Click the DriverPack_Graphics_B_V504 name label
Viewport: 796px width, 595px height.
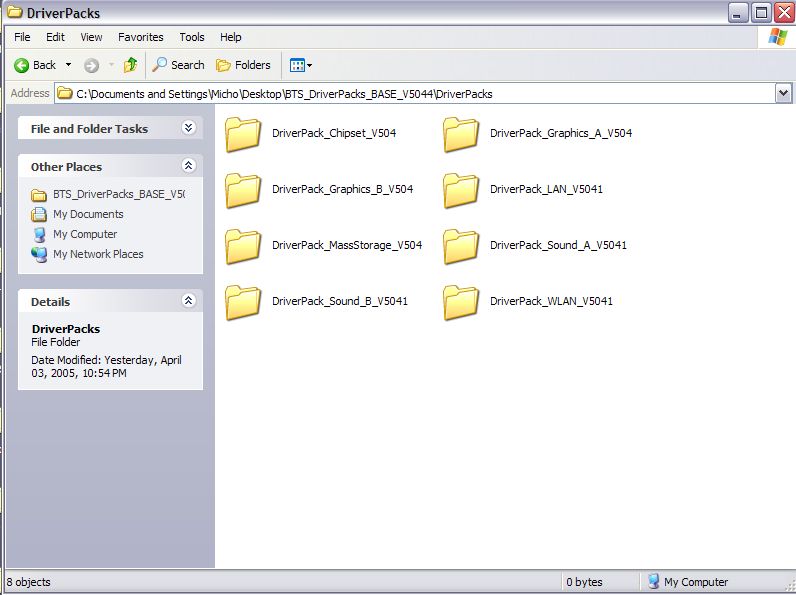coord(343,189)
